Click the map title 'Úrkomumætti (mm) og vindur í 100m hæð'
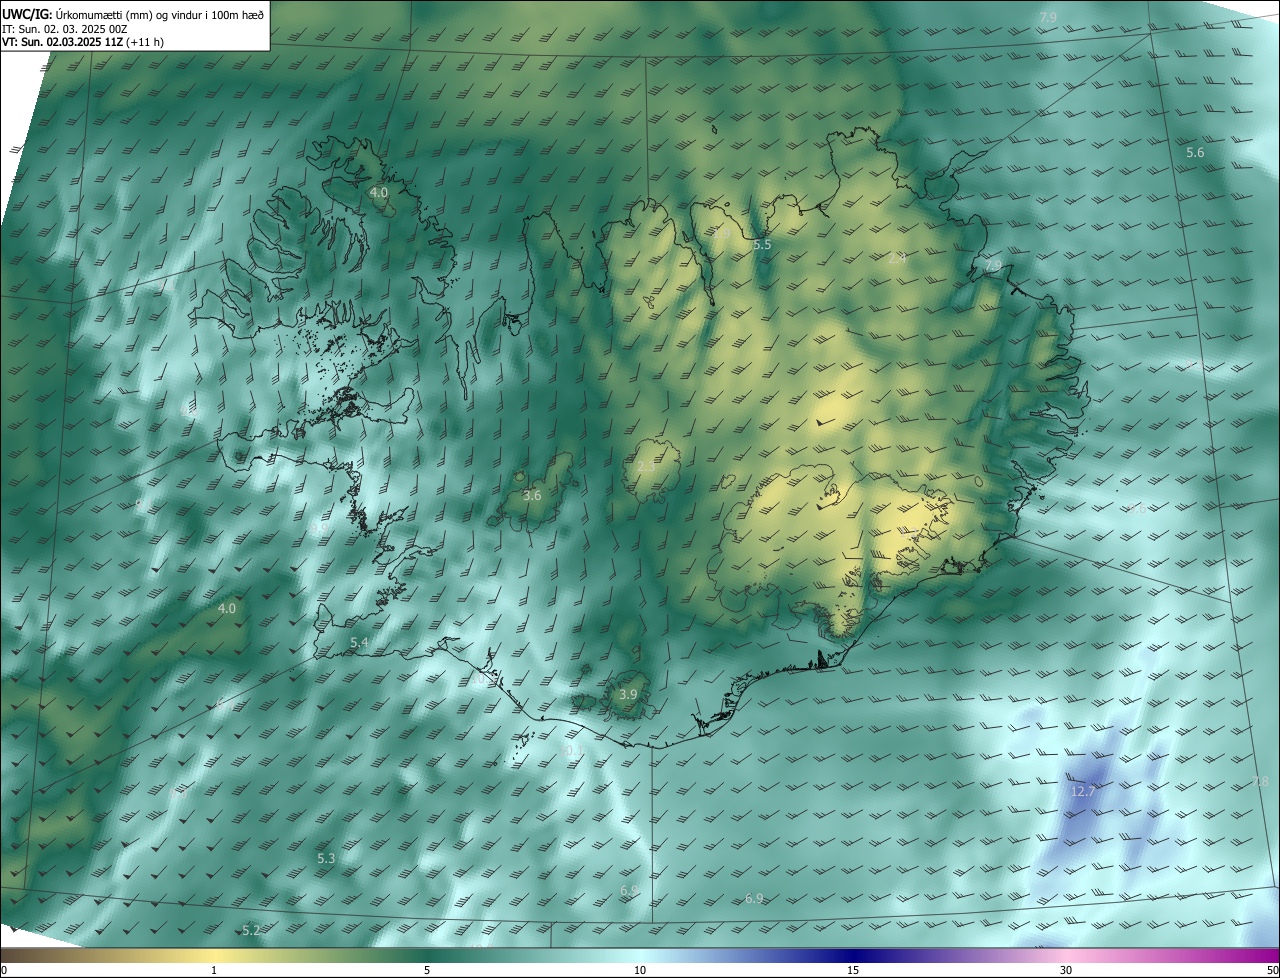This screenshot has height=978, width=1280. [160, 13]
